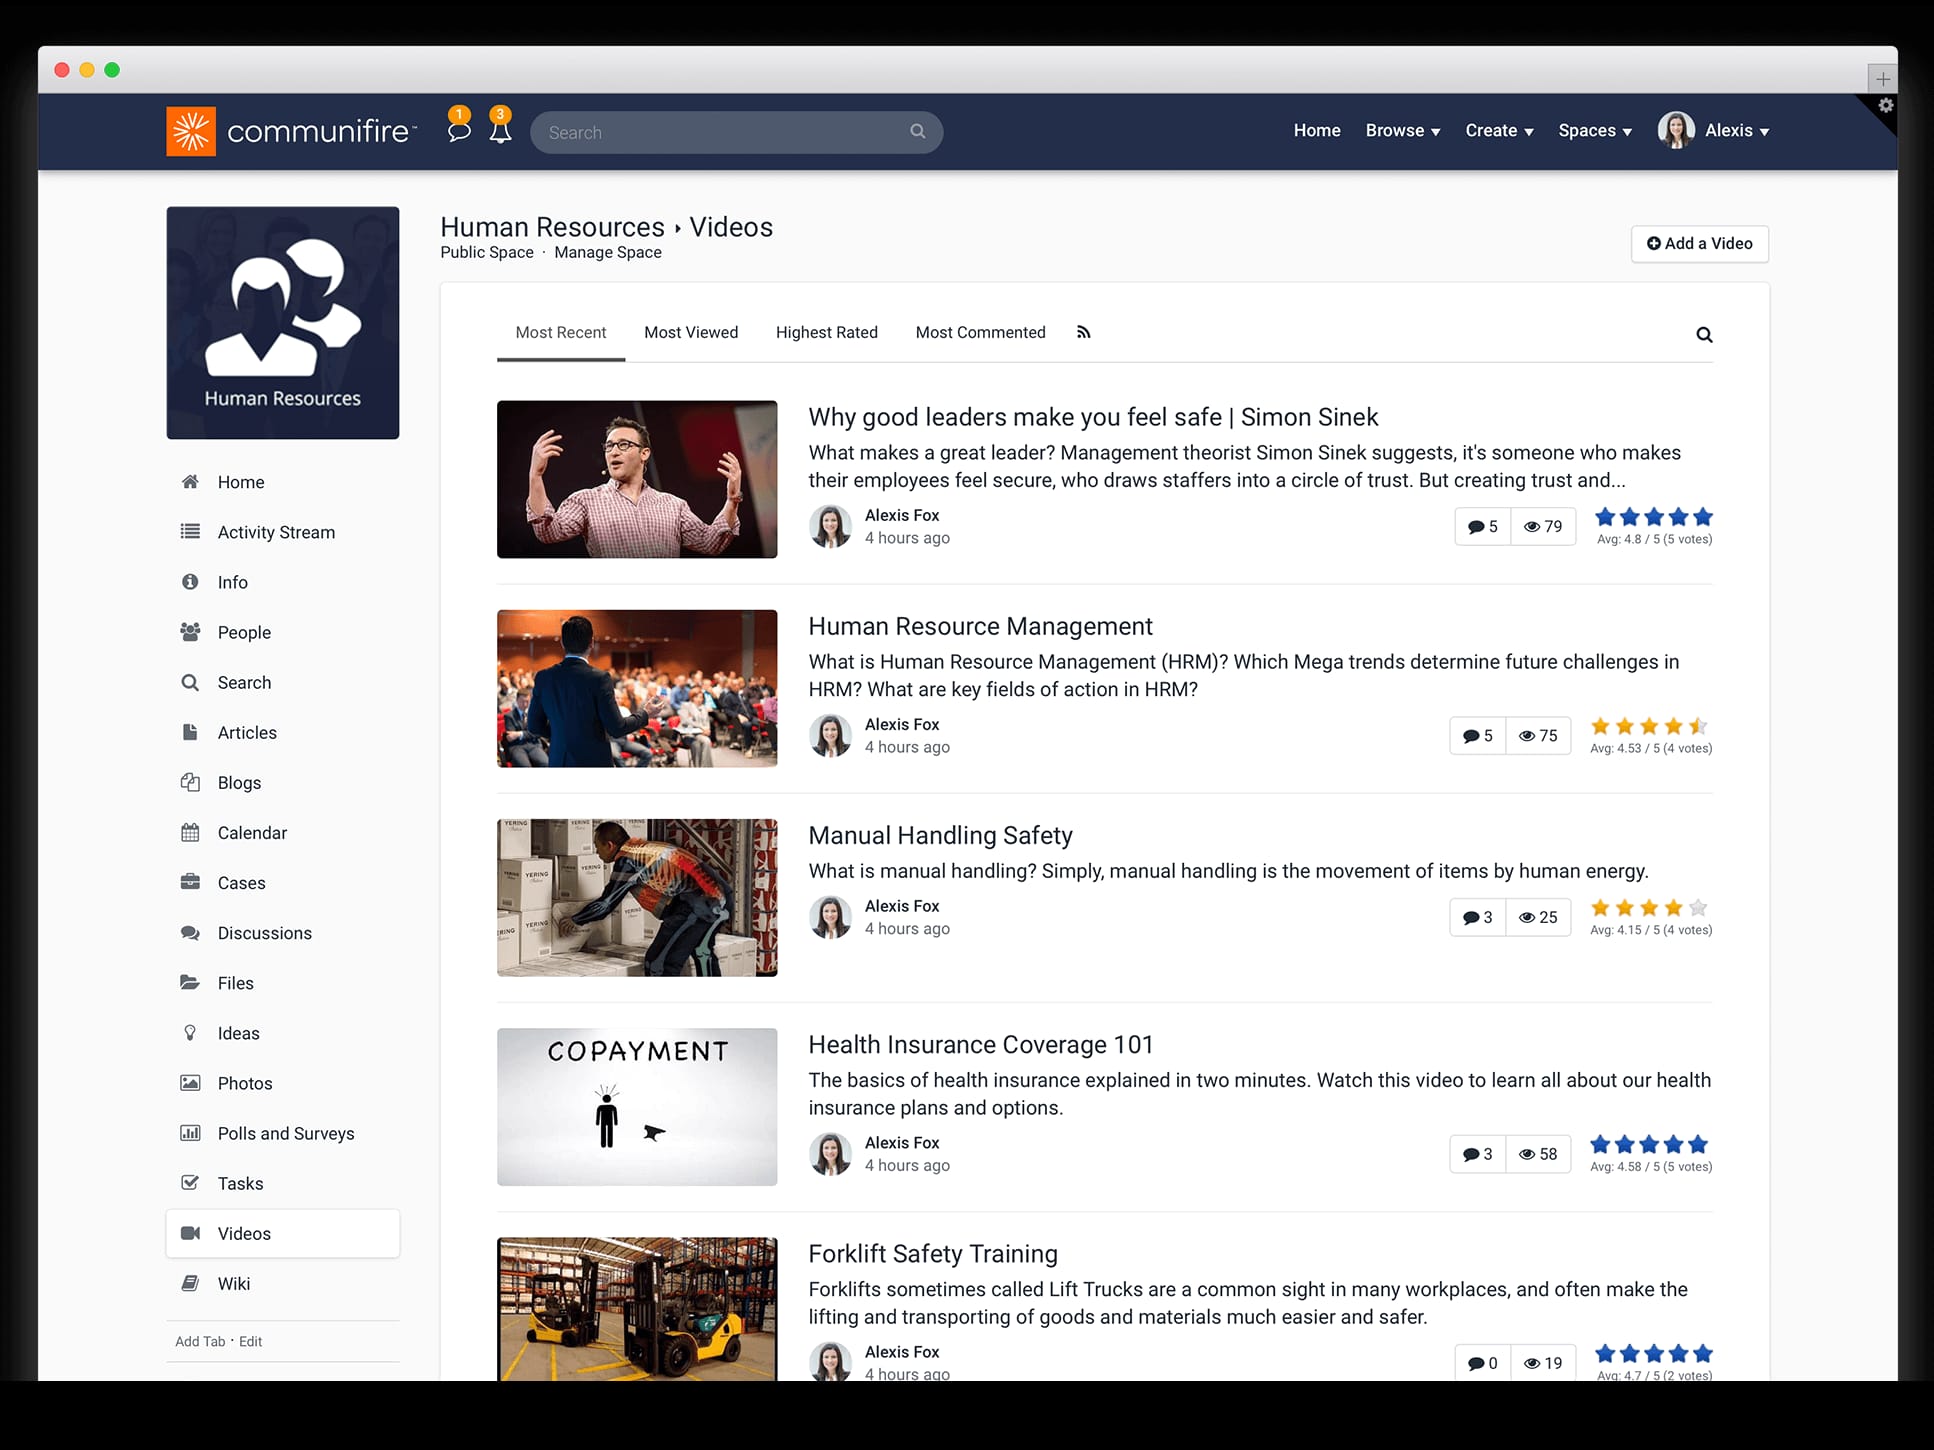Click the Add a Video button
Image resolution: width=1934 pixels, height=1450 pixels.
tap(1700, 244)
